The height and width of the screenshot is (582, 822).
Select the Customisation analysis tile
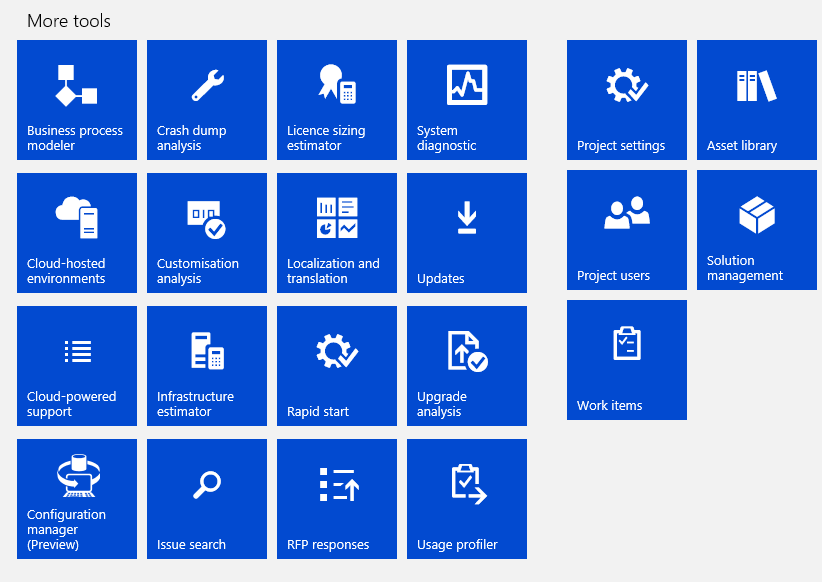pyautogui.click(x=207, y=233)
